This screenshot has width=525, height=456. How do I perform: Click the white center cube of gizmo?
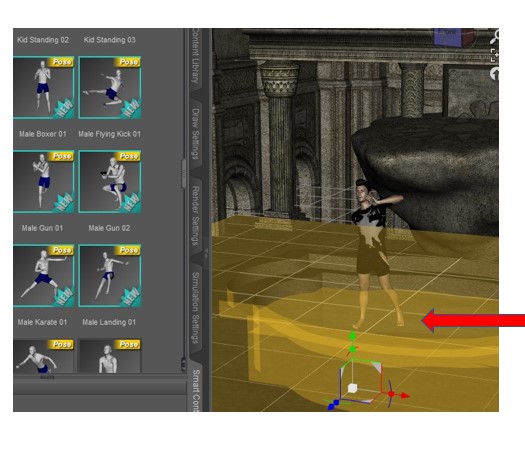pyautogui.click(x=352, y=388)
